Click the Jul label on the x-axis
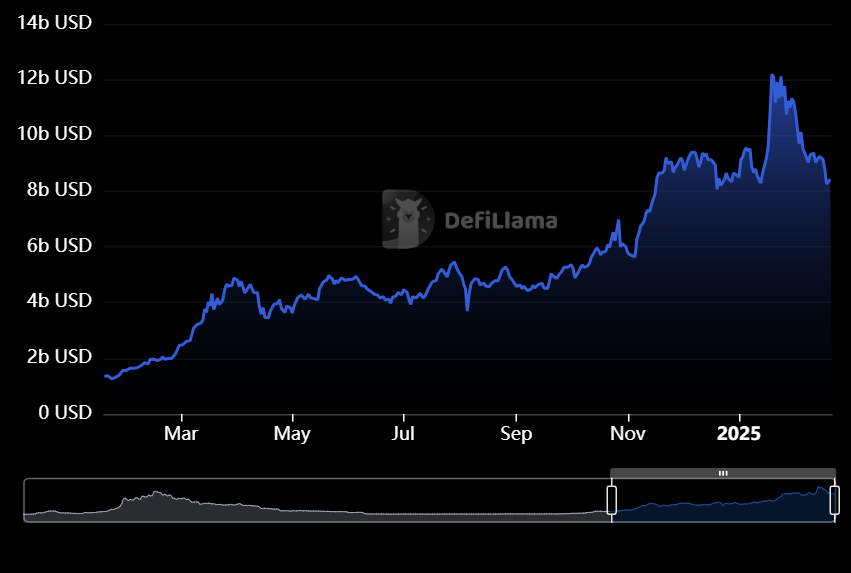851x573 pixels. click(403, 435)
